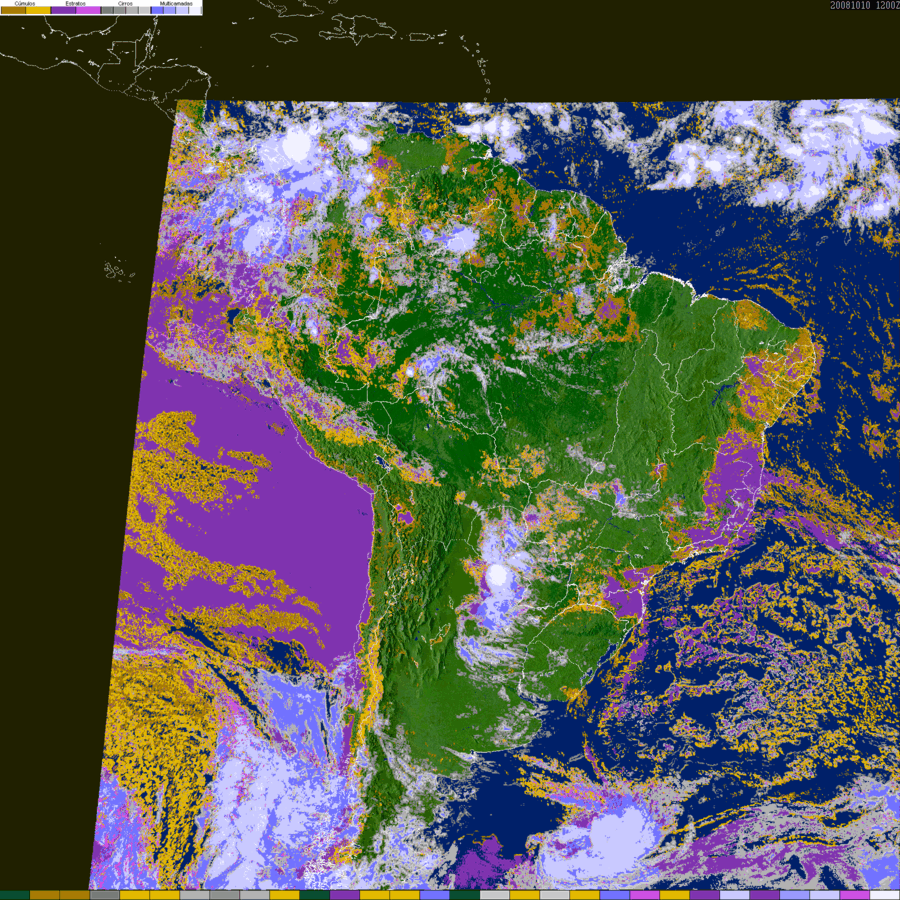
Task: Pick the second blue Multicamadas legend swatch
Action: [169, 10]
